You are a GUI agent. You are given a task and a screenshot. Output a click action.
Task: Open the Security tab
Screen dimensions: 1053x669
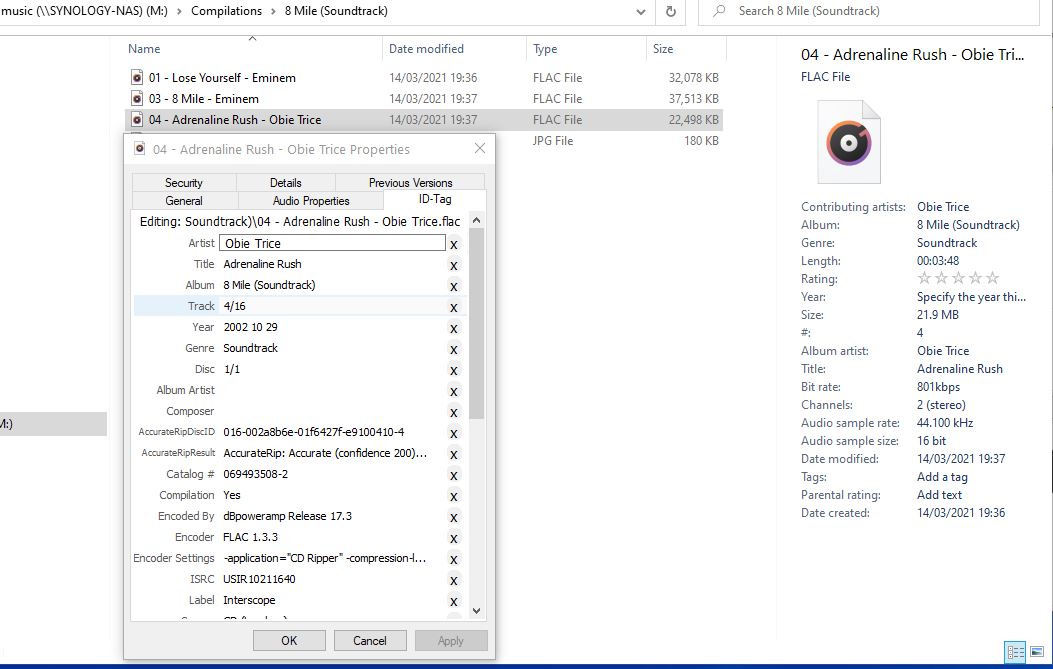click(x=184, y=183)
